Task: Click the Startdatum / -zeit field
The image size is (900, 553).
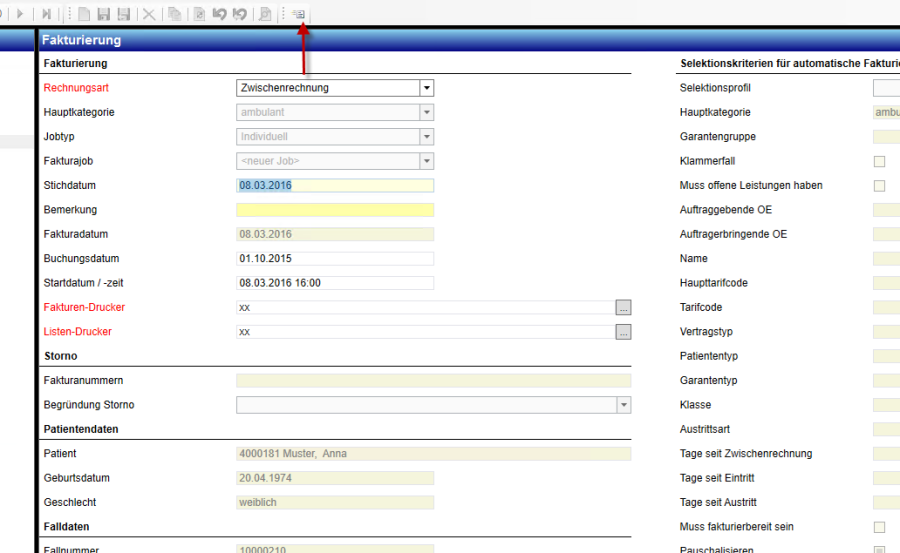Action: [x=335, y=283]
